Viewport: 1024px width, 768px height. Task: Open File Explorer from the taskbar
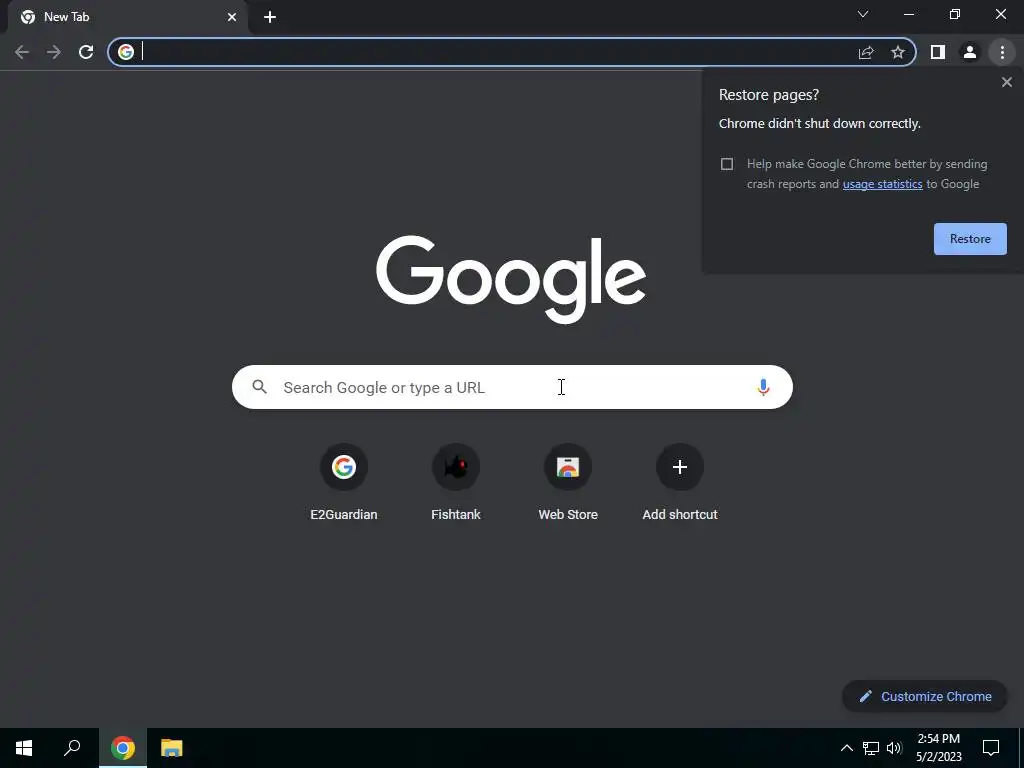tap(172, 748)
